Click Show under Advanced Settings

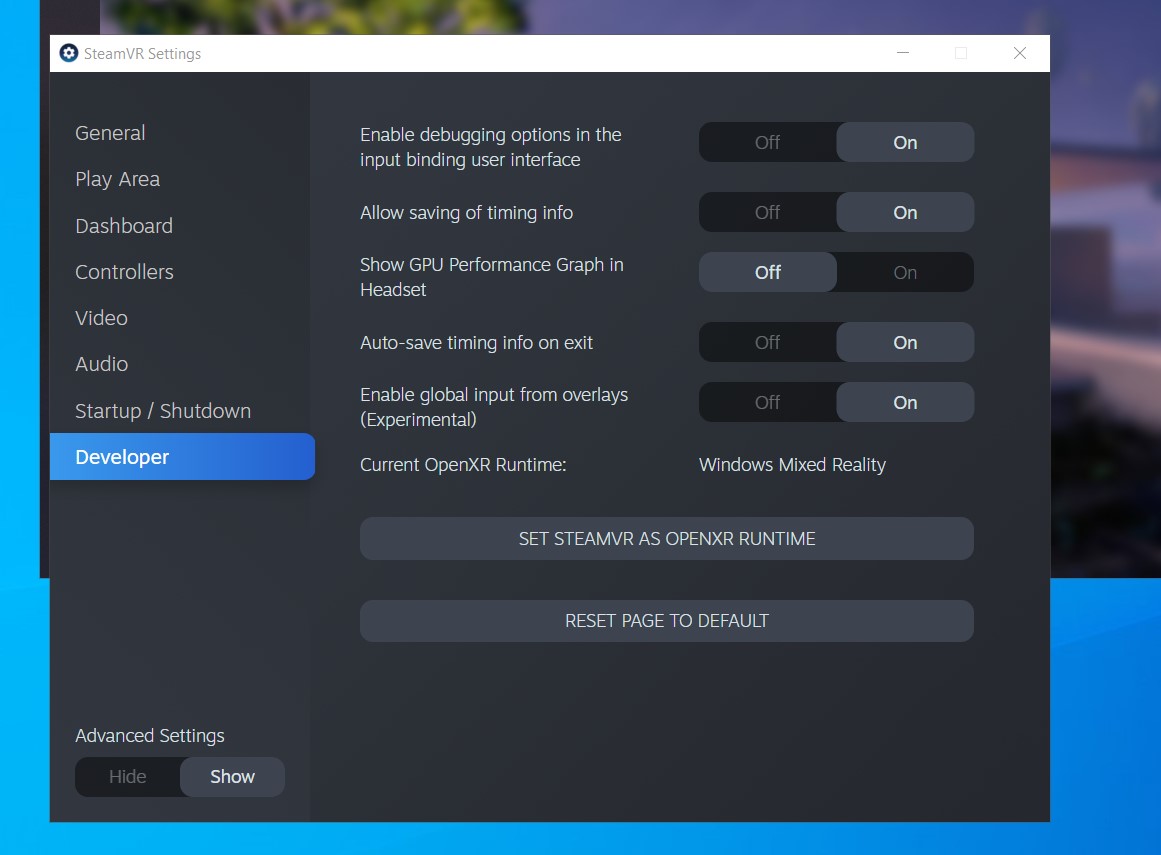[232, 777]
